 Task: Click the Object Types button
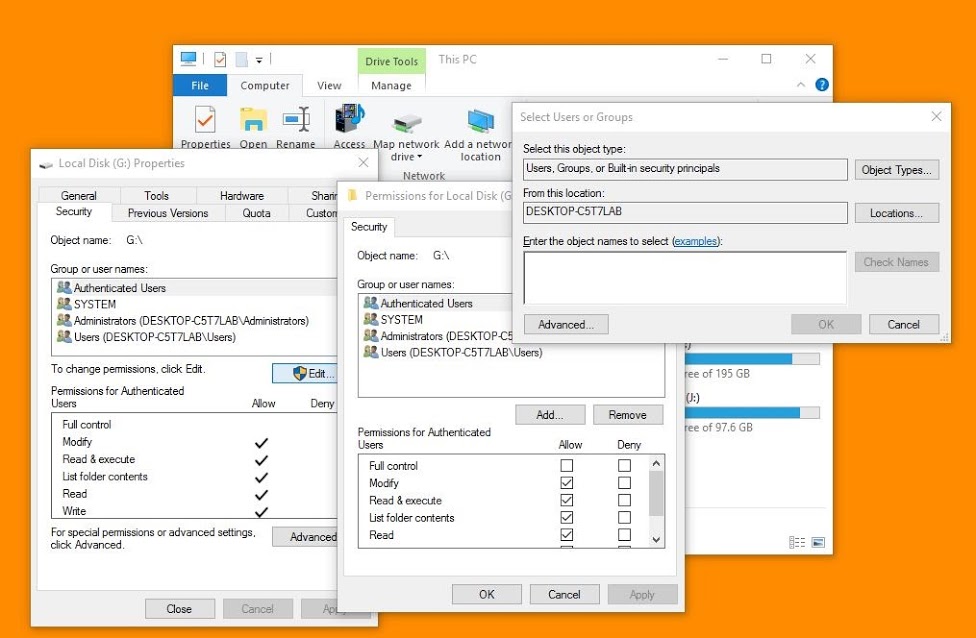pos(897,170)
